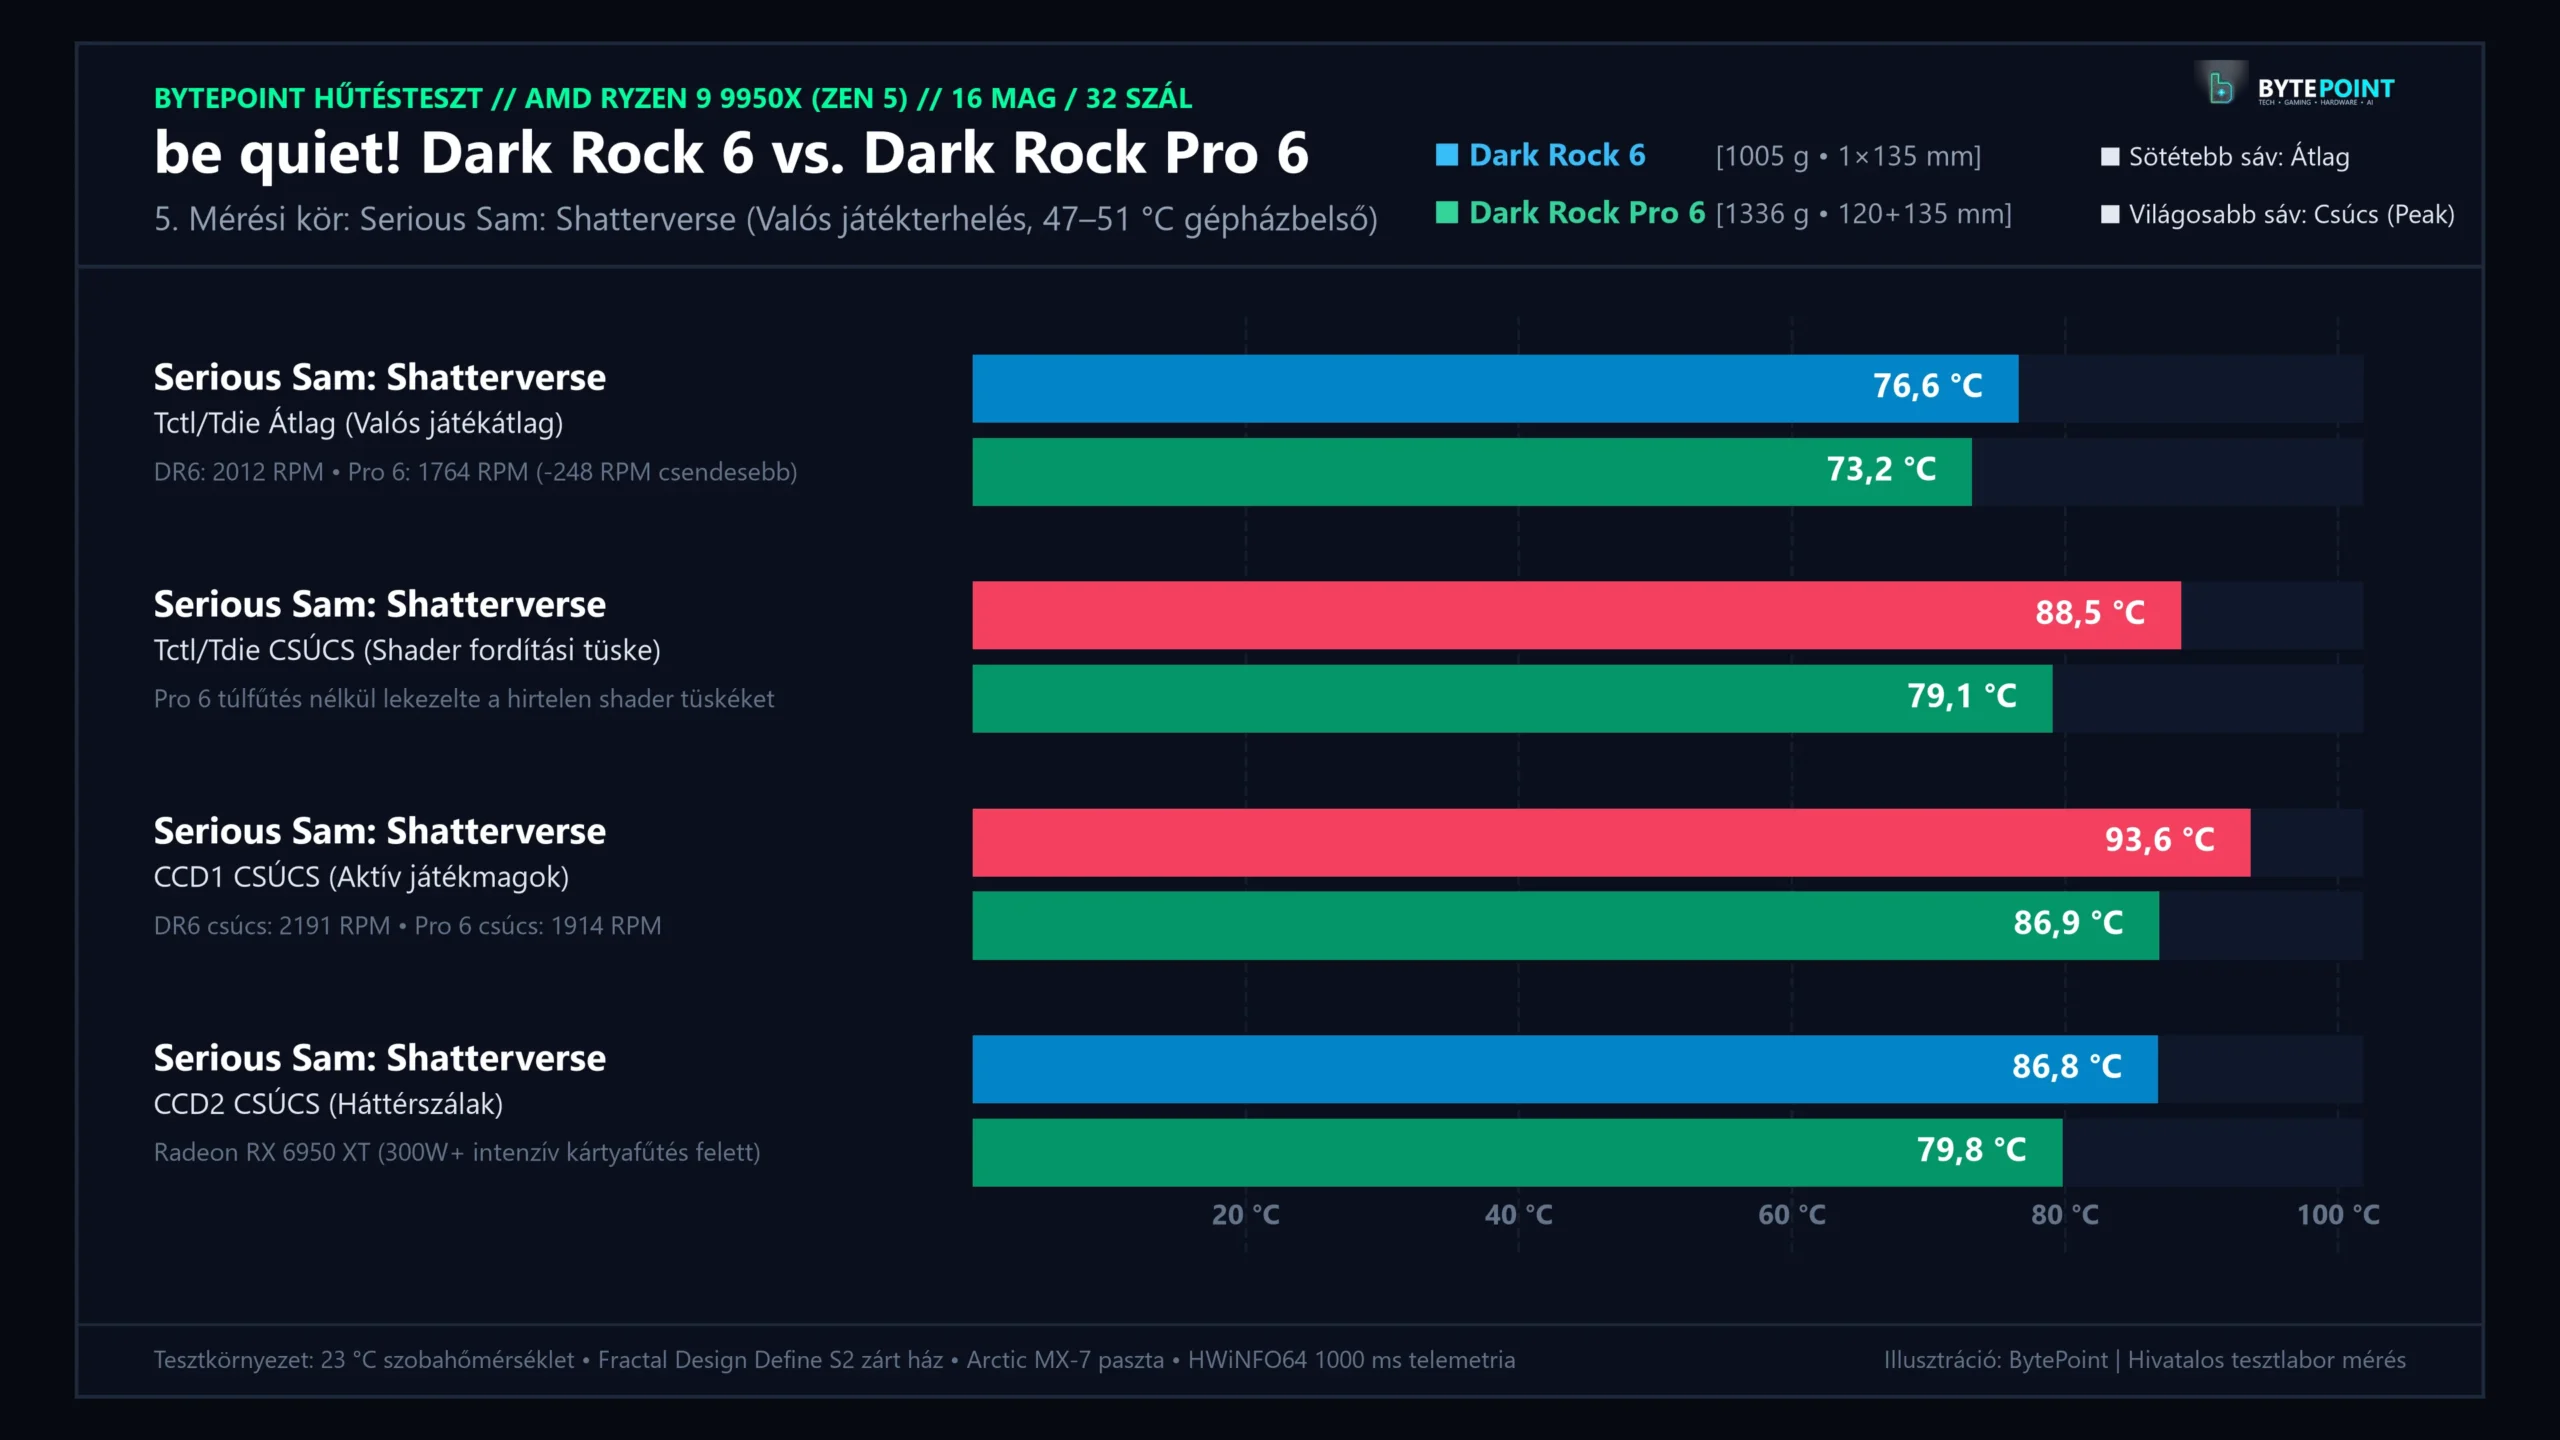Click the Radeon RX 6950 XT note
The width and height of the screenshot is (2560, 1440).
pyautogui.click(x=457, y=1153)
